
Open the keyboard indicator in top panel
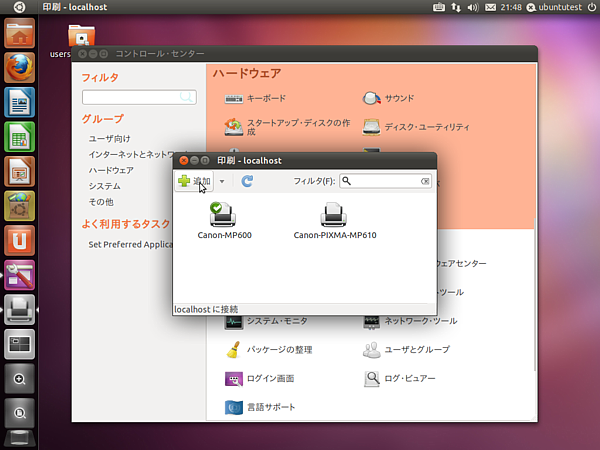(x=439, y=7)
